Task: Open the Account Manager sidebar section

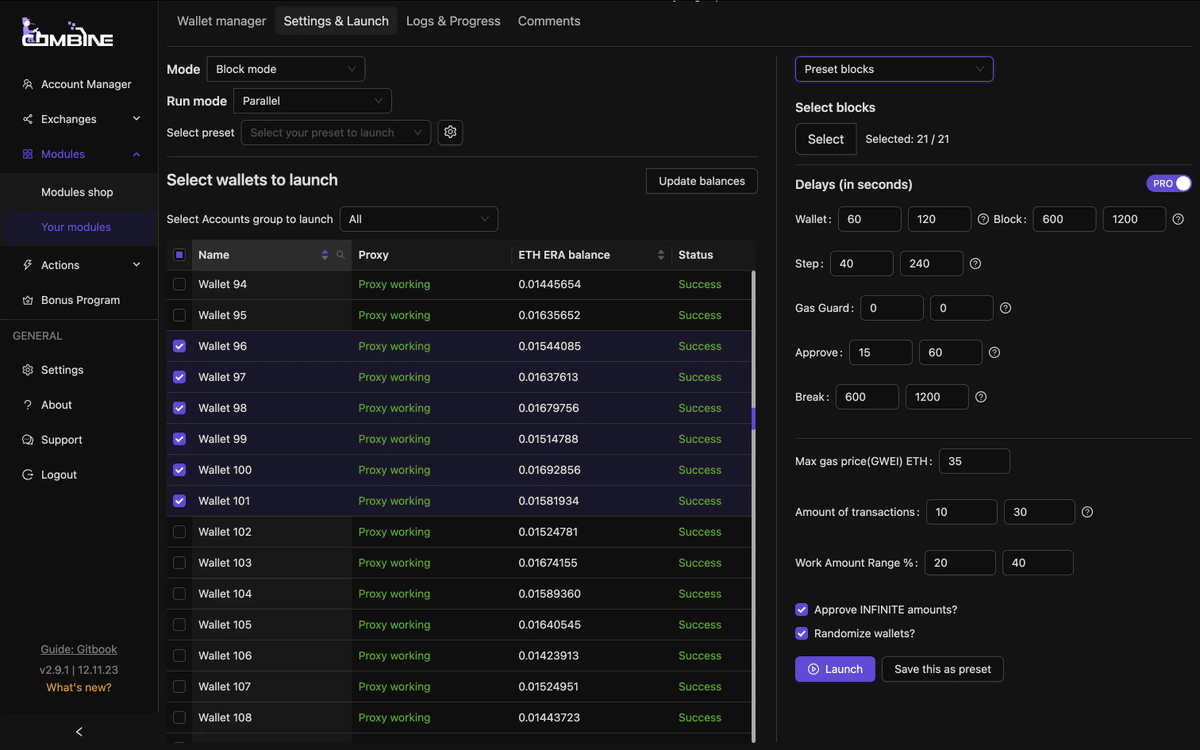Action: click(85, 84)
